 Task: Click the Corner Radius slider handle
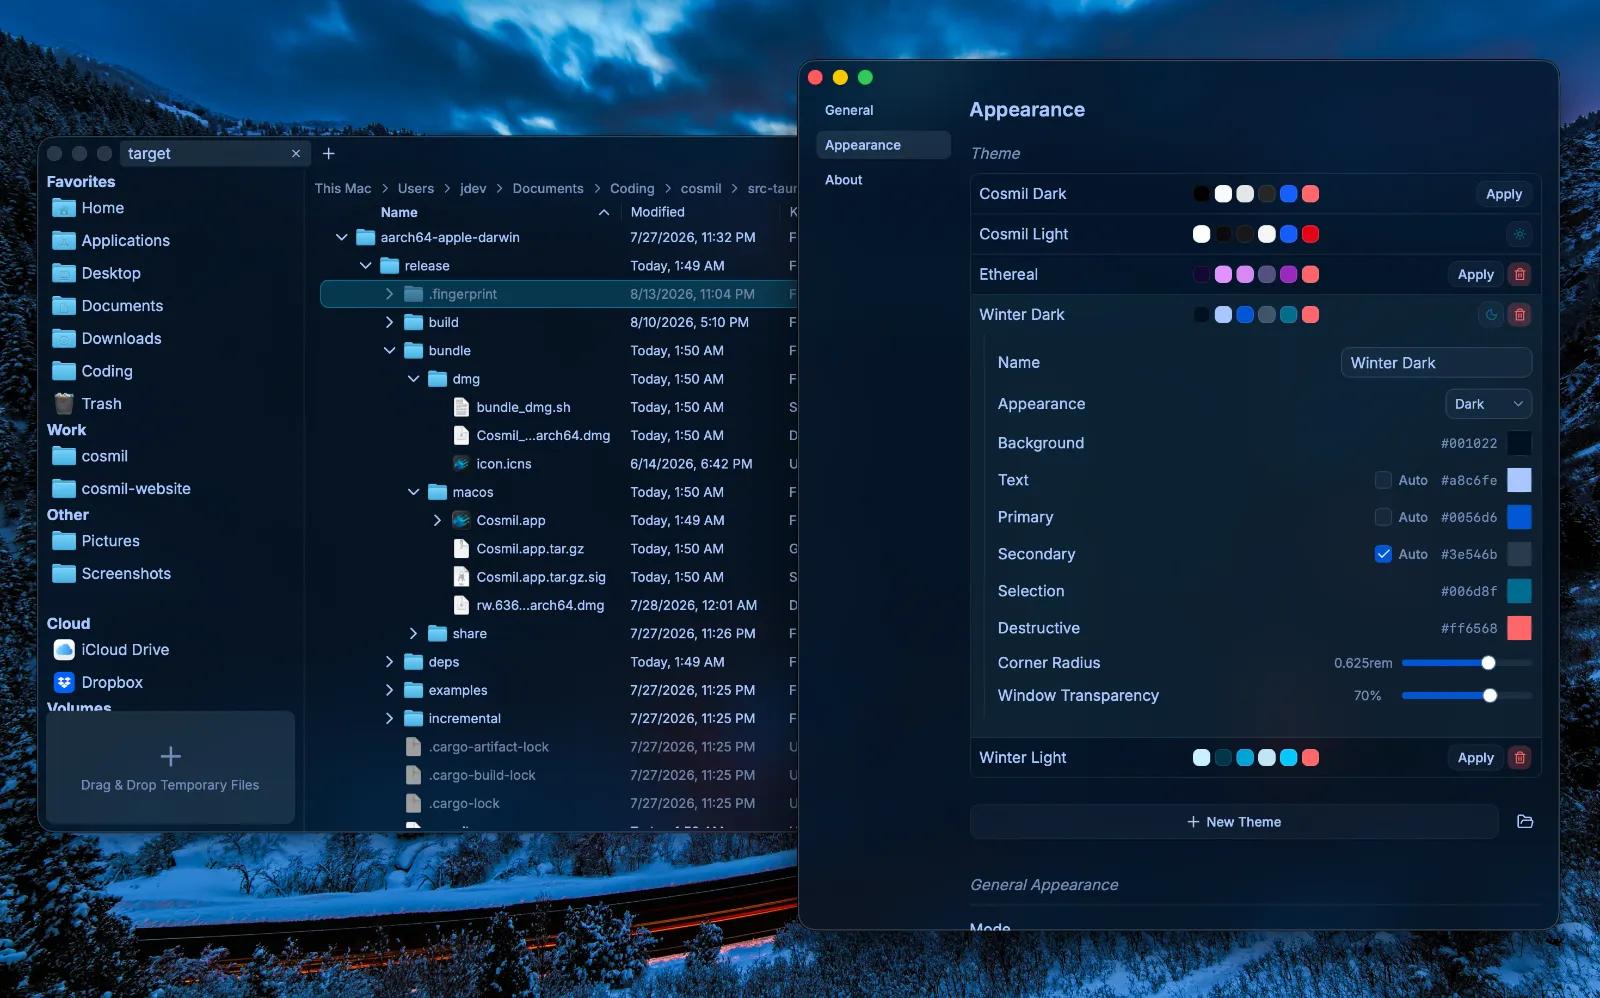tap(1488, 663)
